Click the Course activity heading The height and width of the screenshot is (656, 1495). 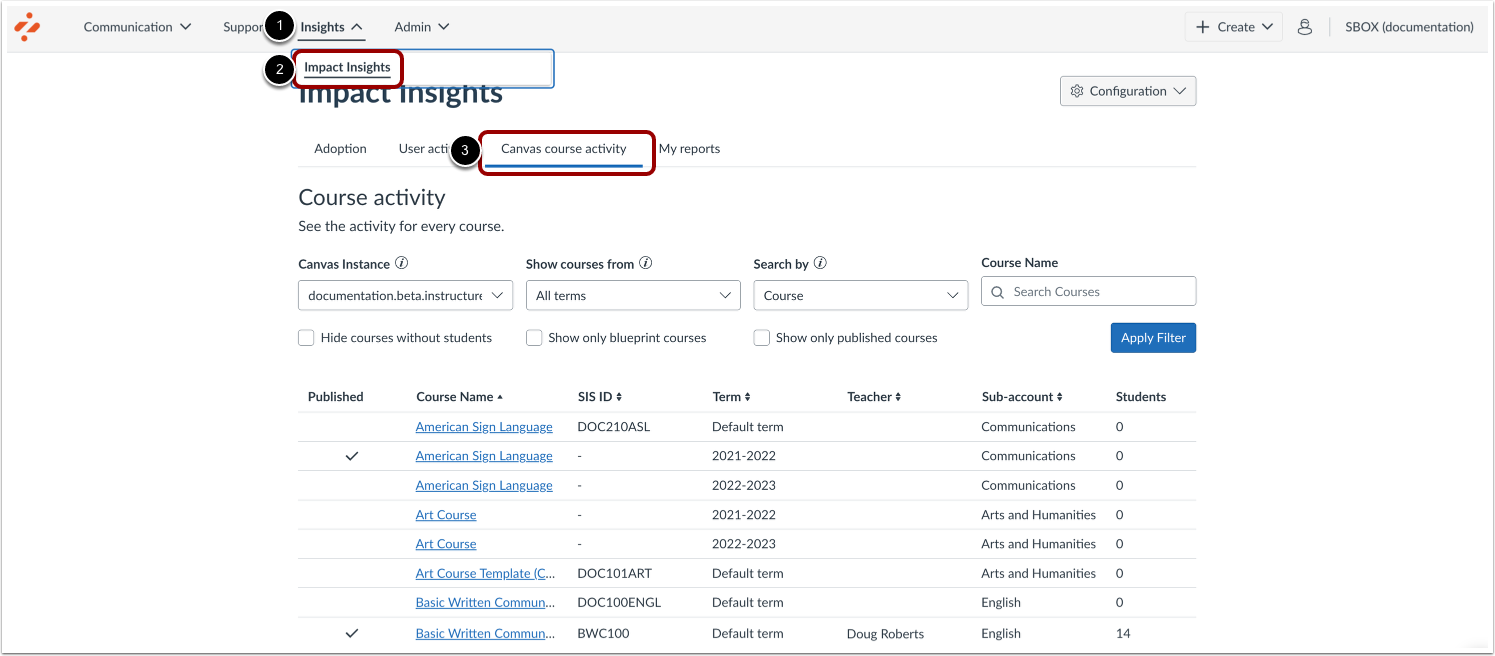(x=372, y=197)
